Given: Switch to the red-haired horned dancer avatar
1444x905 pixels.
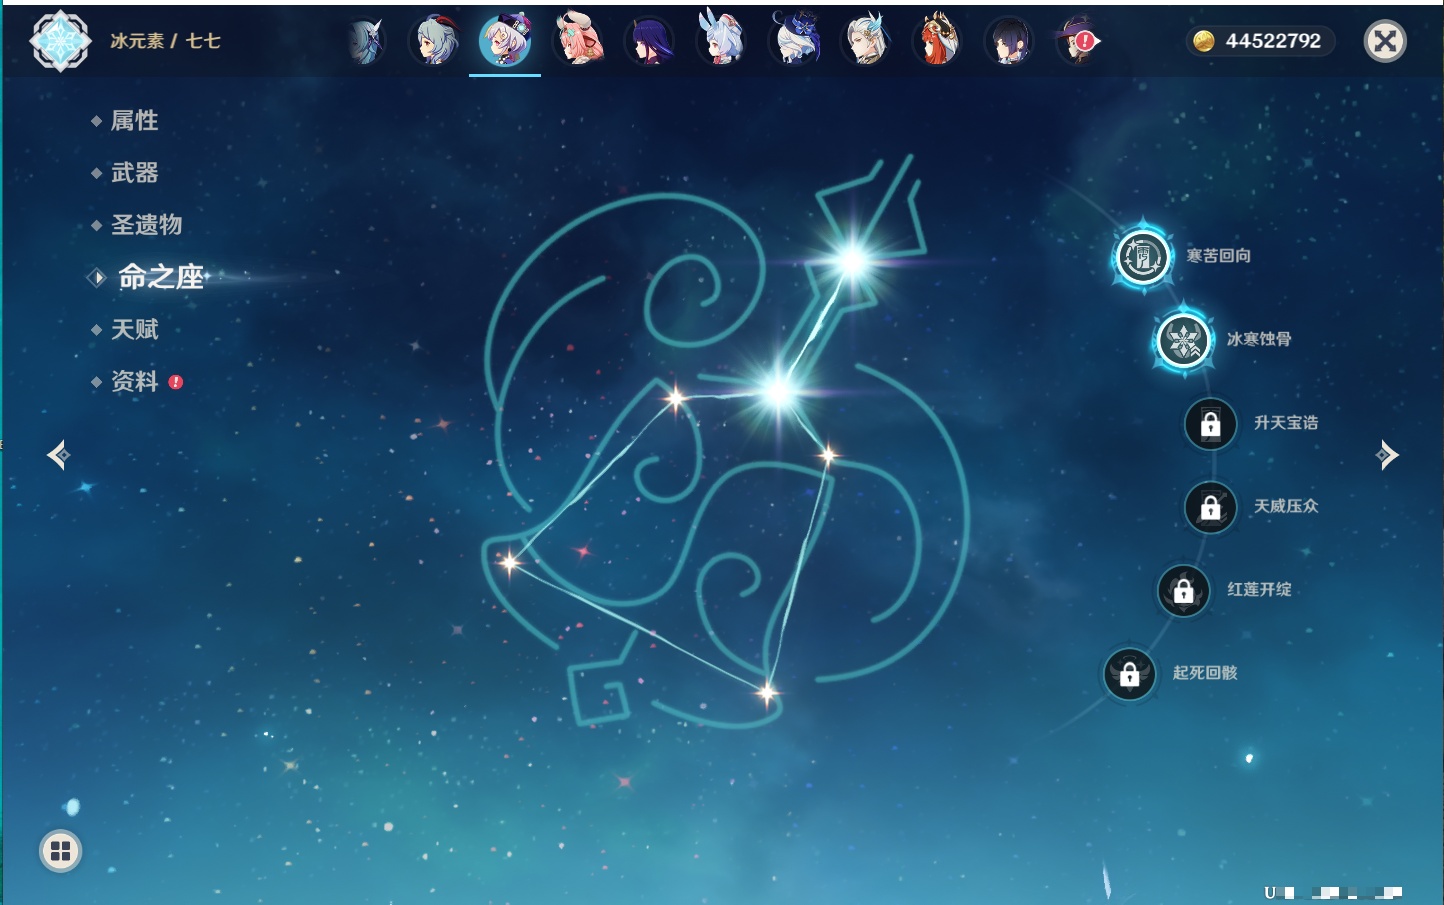Looking at the screenshot, I should 937,39.
